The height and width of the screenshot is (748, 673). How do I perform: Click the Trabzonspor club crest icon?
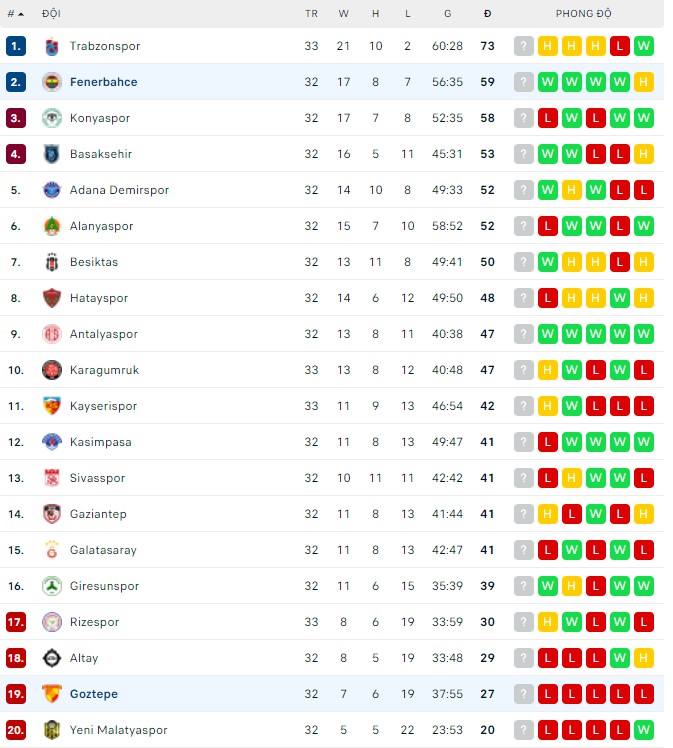[52, 46]
